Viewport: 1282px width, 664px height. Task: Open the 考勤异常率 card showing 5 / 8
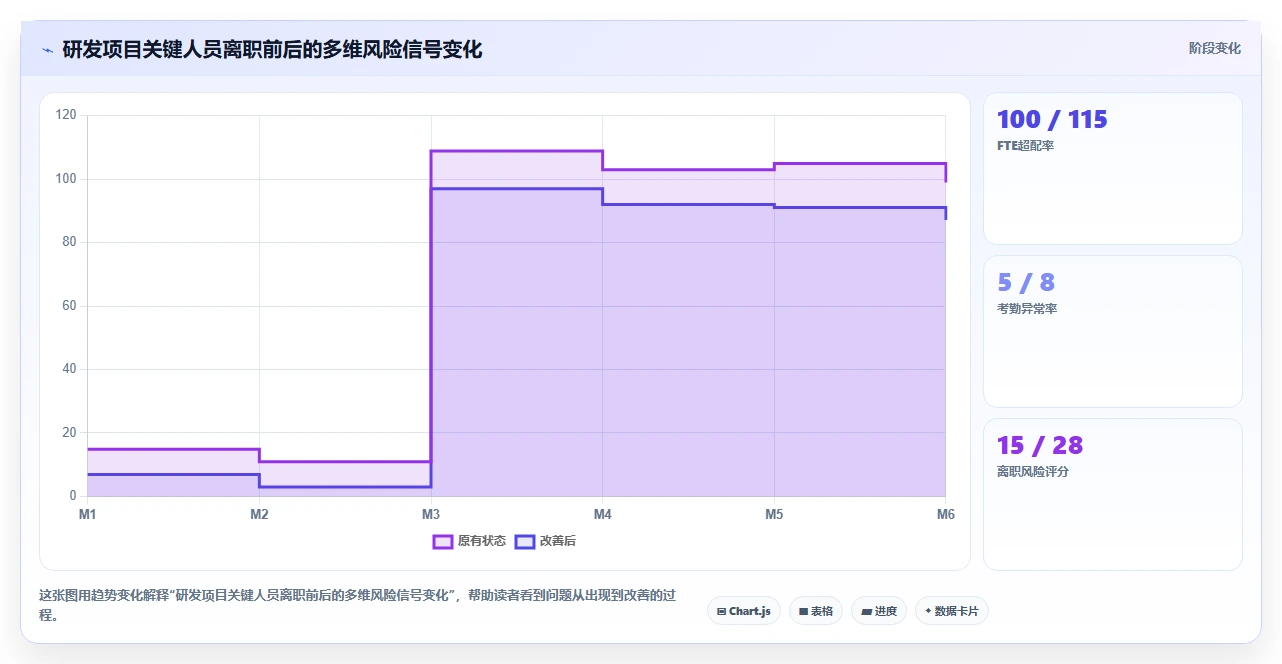pos(1113,331)
